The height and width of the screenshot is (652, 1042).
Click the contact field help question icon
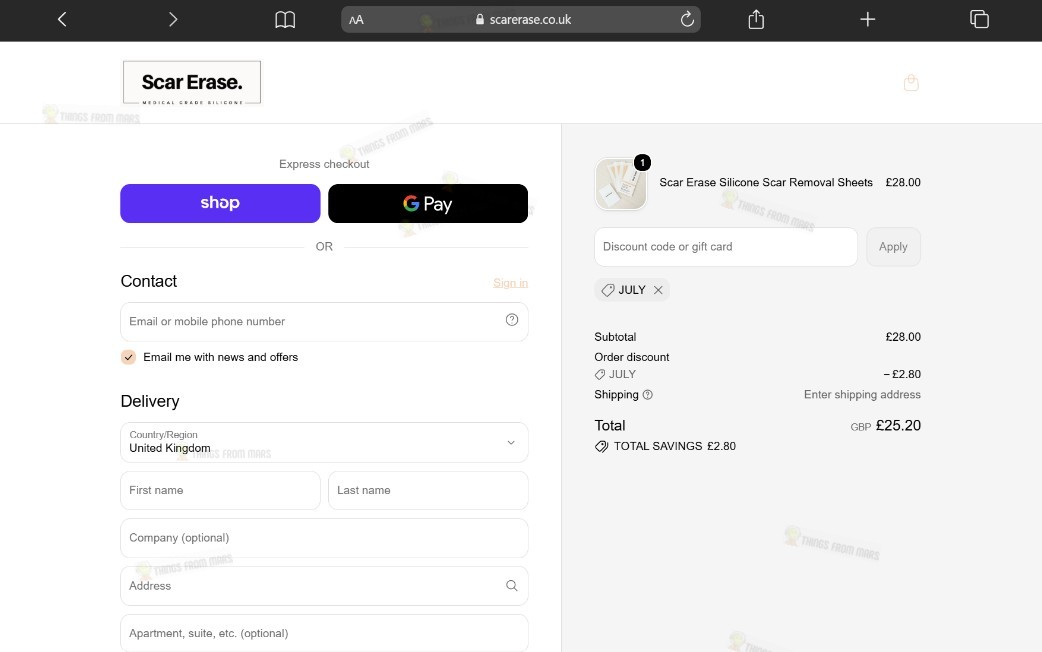512,320
